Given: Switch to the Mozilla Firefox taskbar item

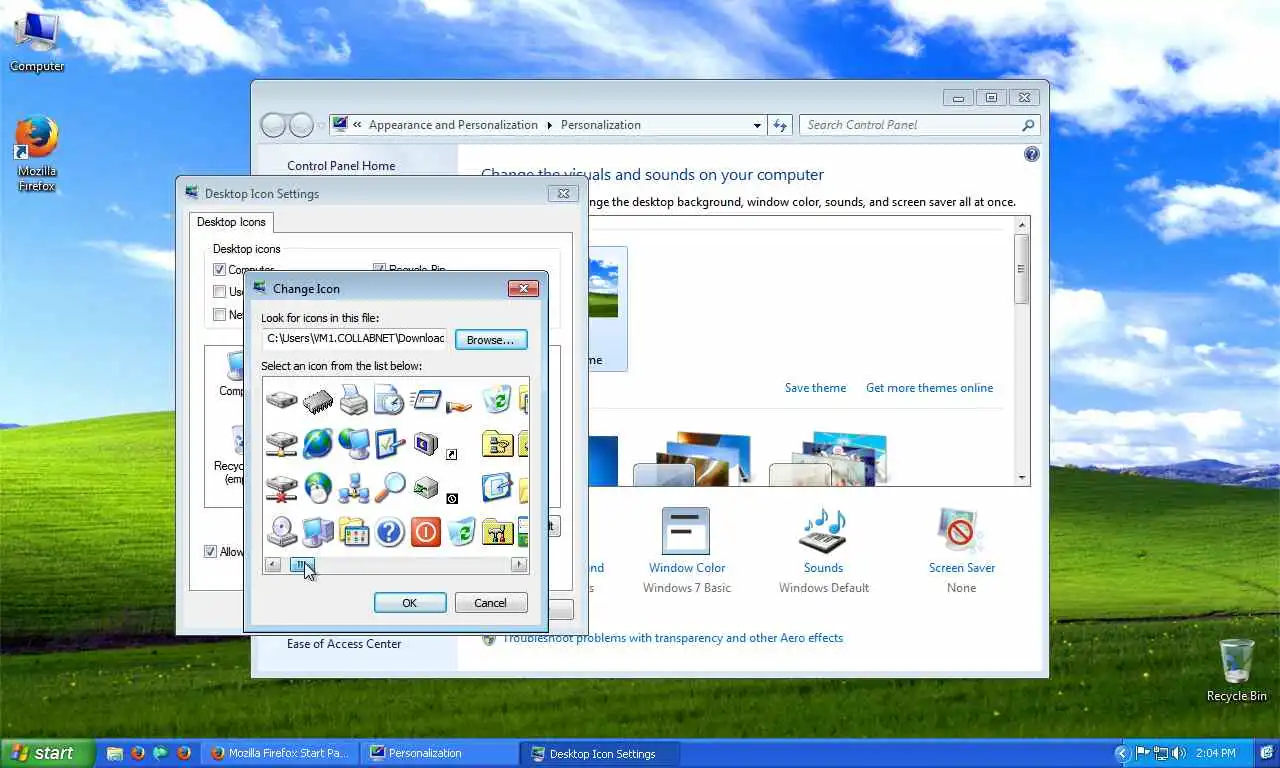Looking at the screenshot, I should [x=281, y=753].
